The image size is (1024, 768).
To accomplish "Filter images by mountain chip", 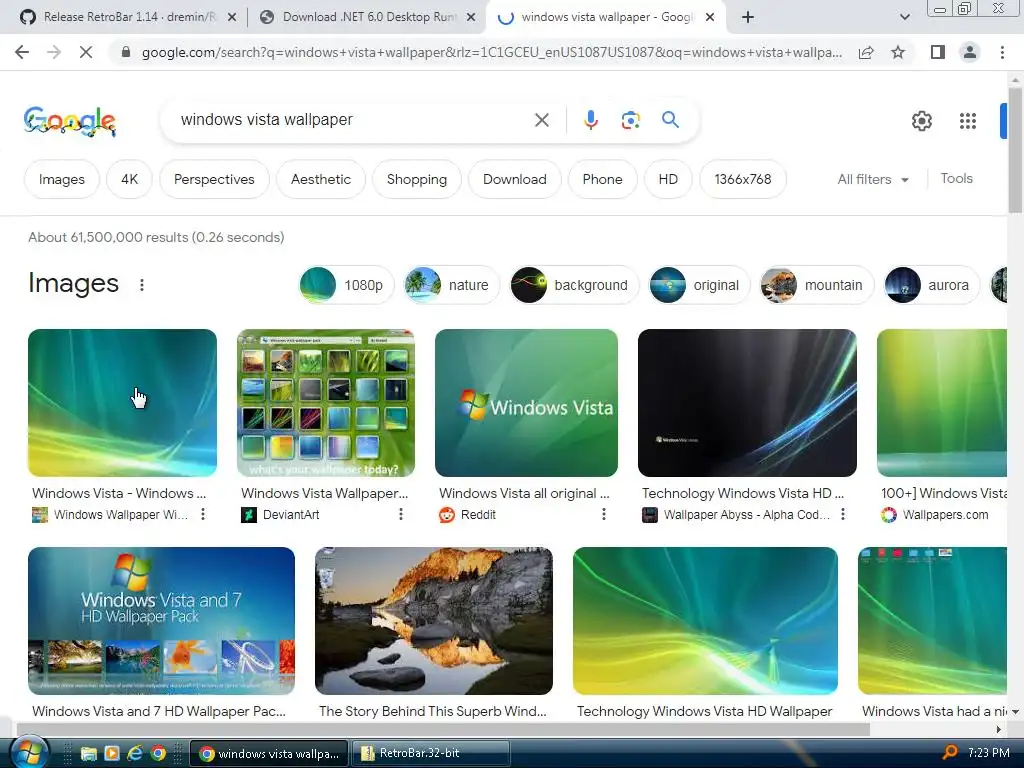I will pyautogui.click(x=816, y=285).
